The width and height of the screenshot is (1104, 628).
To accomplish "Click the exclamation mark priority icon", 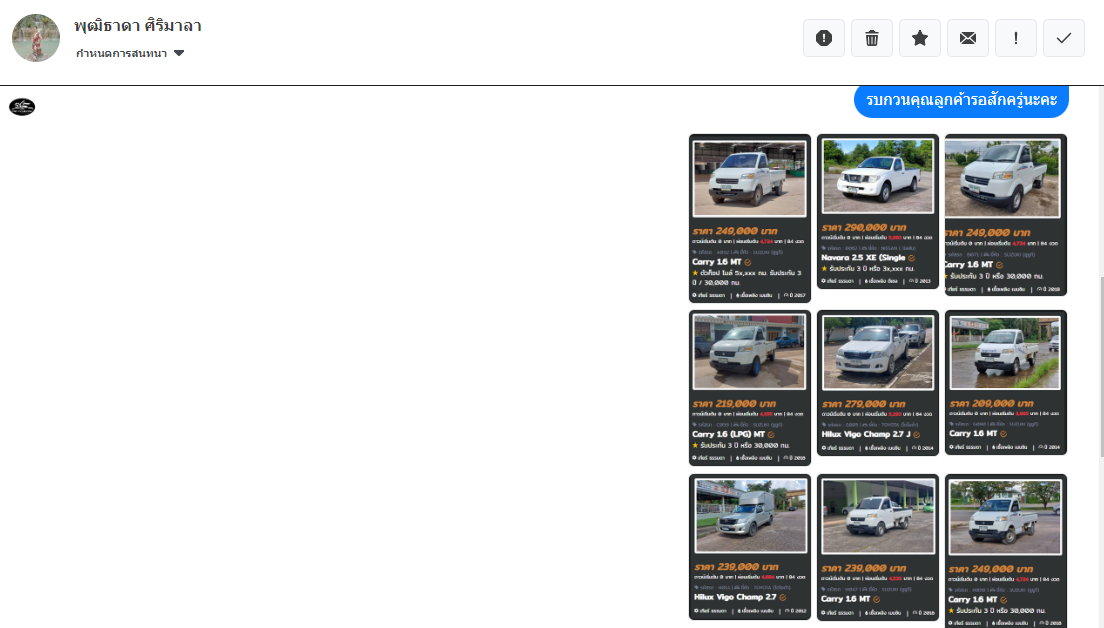I will coord(1015,38).
